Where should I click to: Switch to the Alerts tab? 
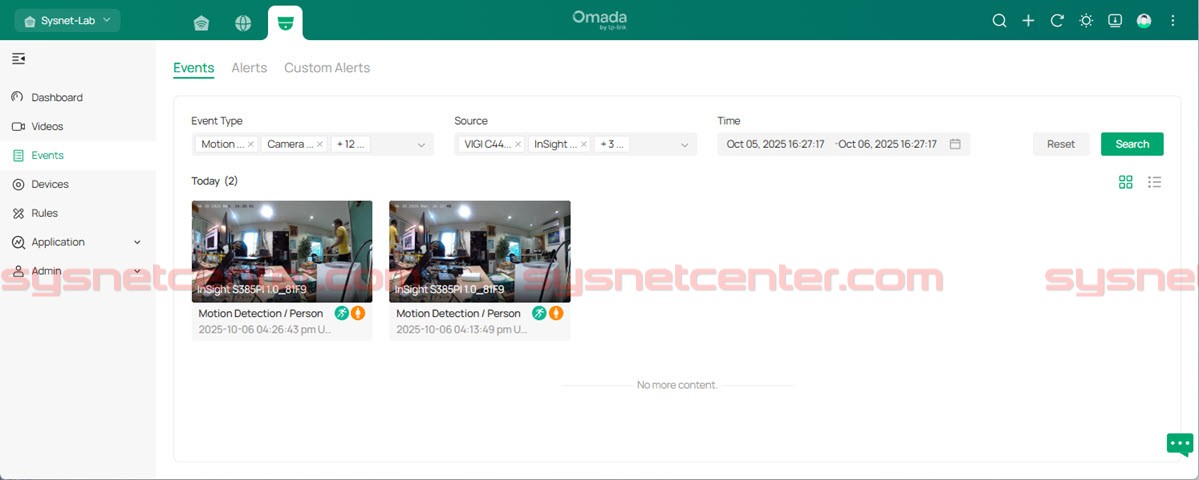pos(249,68)
